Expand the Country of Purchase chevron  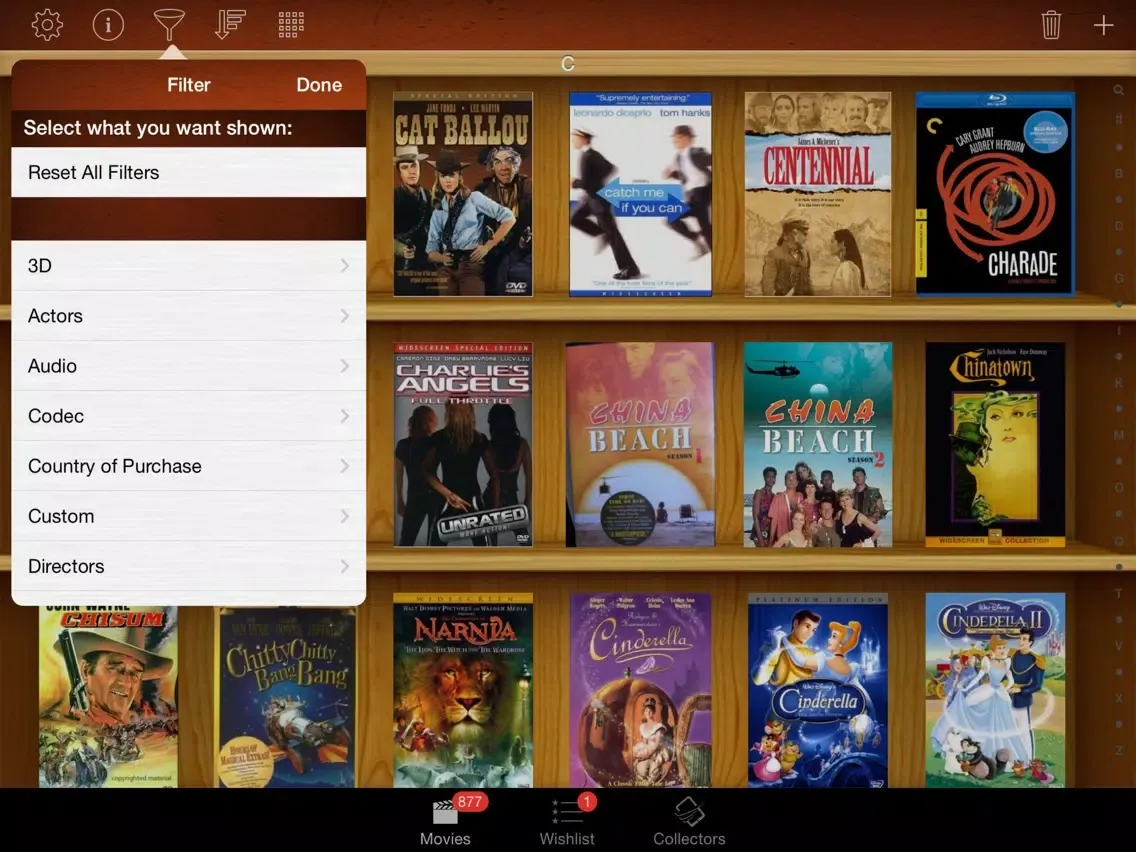click(x=345, y=466)
